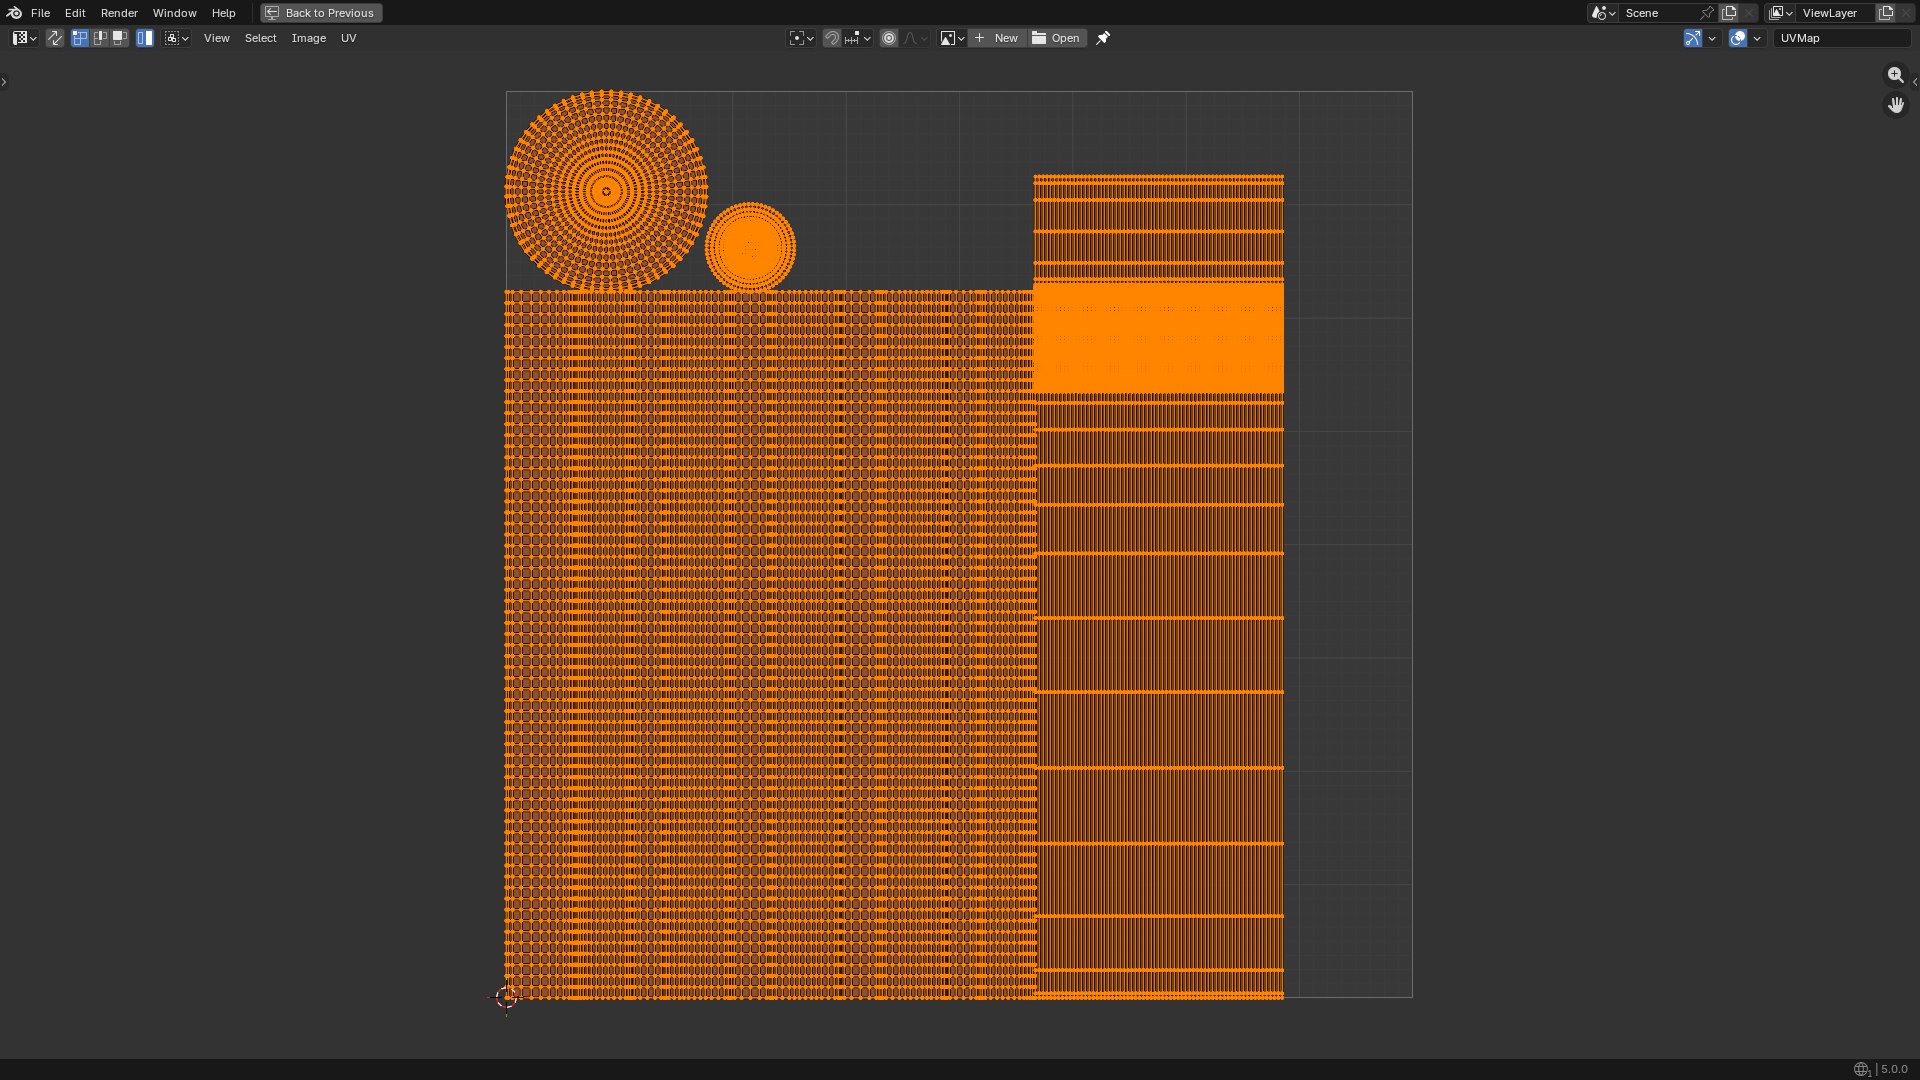Toggle snapping magnet icon
The image size is (1920, 1080).
tap(831, 38)
